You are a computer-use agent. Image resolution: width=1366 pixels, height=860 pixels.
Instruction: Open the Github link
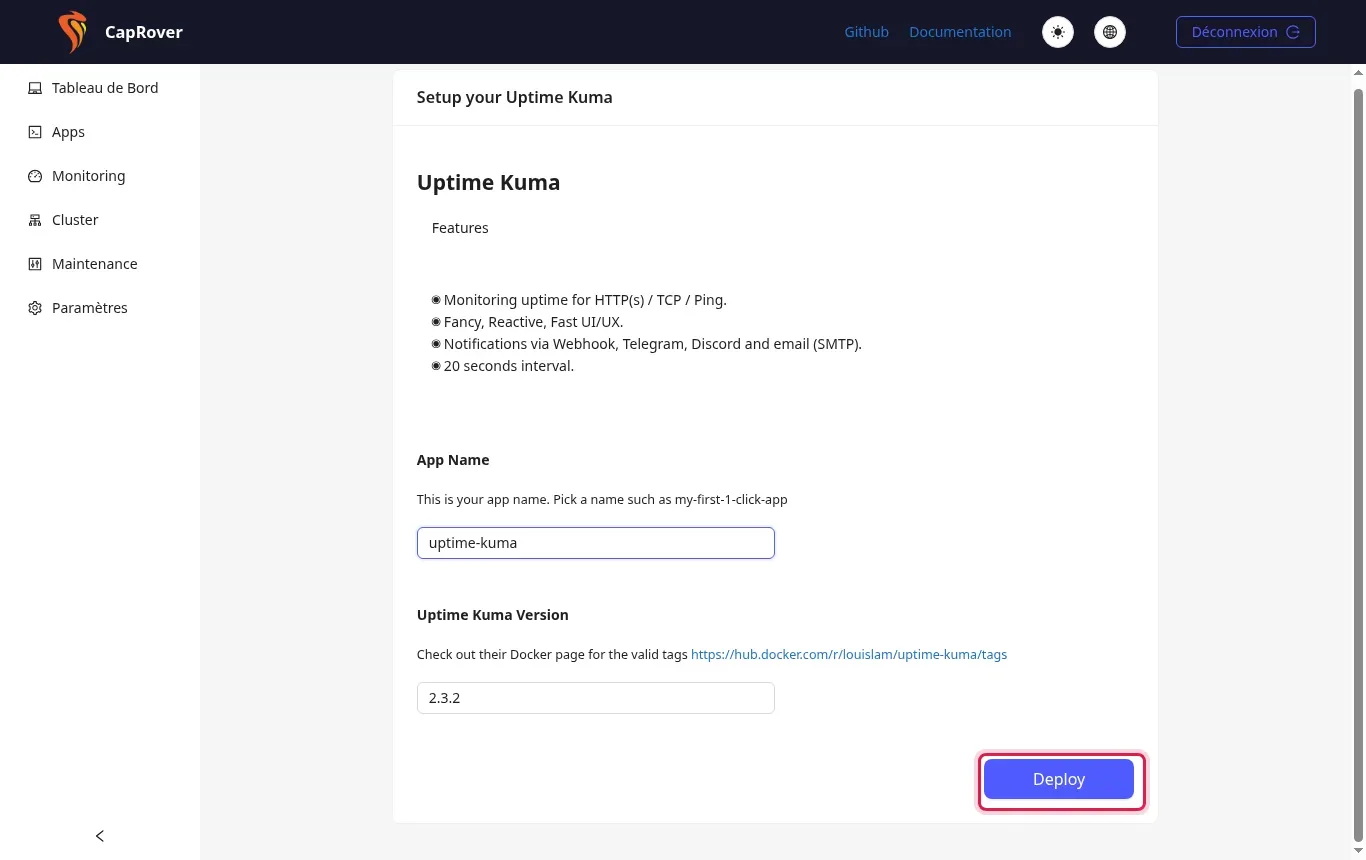pyautogui.click(x=866, y=32)
